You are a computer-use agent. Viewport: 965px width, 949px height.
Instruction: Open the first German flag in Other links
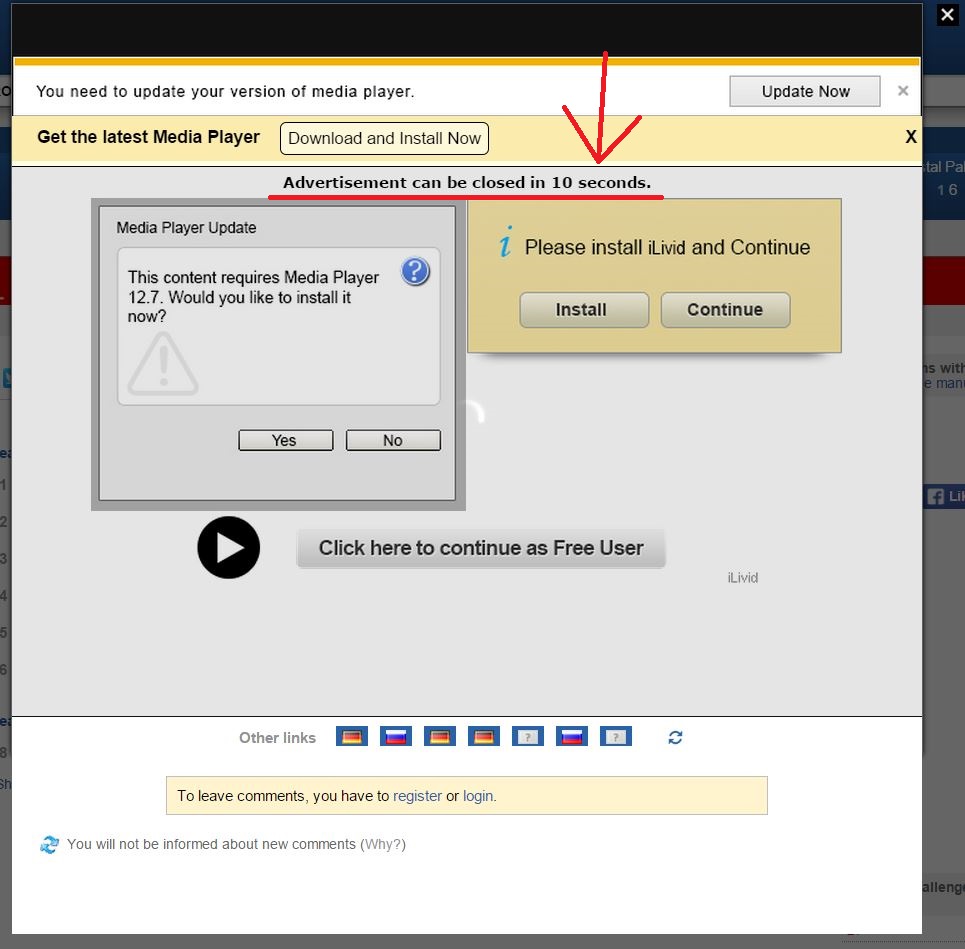click(x=351, y=737)
